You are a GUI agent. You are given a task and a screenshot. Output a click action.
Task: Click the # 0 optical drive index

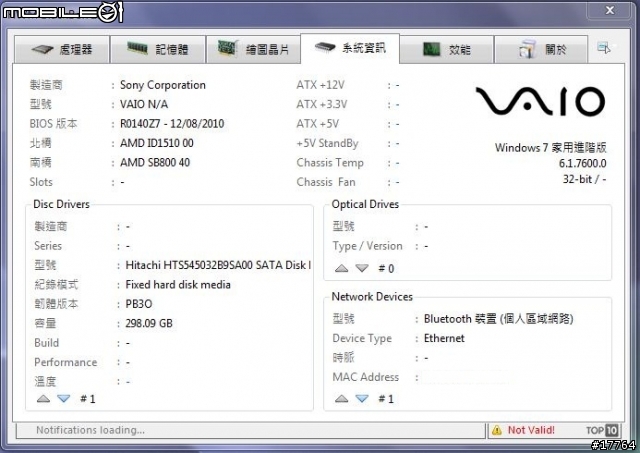[386, 269]
